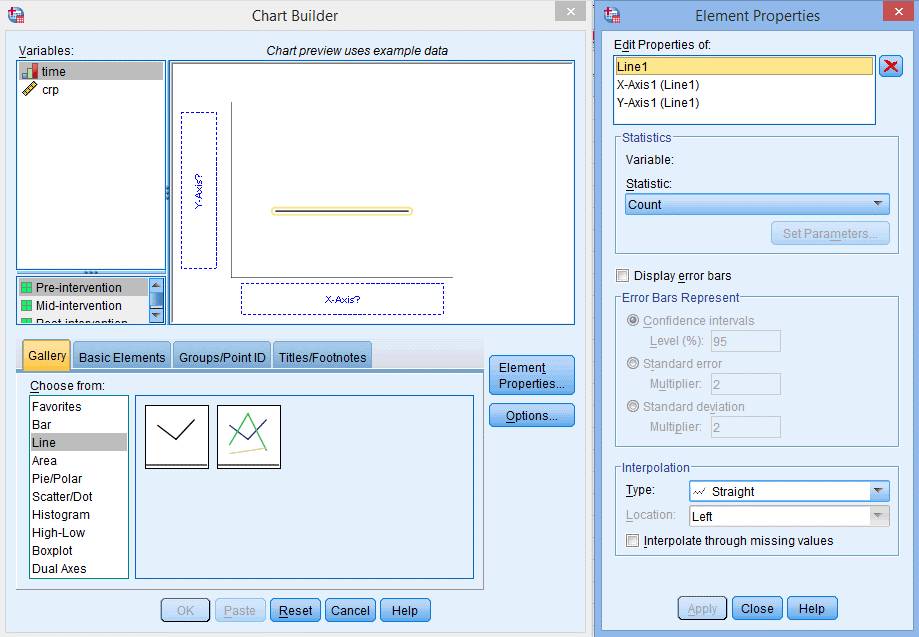The image size is (919, 637).
Task: Click the category list scroll down arrow
Action: [156, 315]
